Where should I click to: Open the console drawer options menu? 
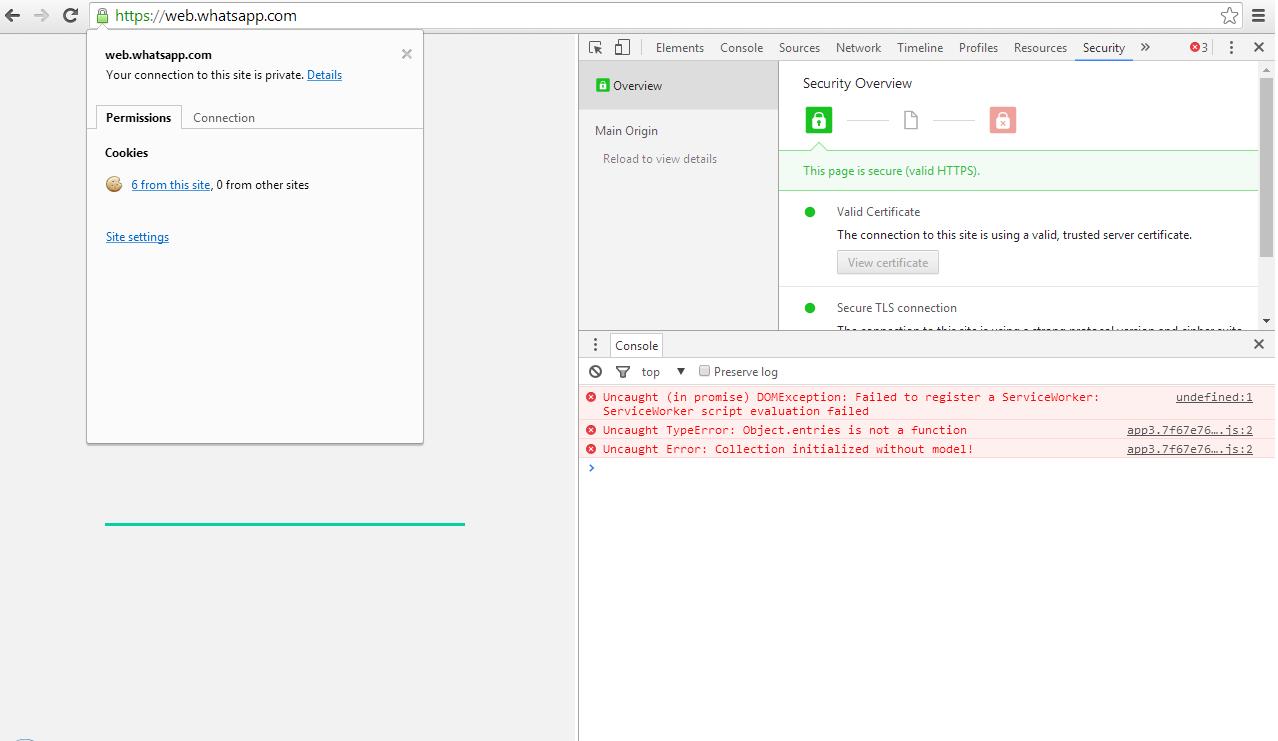[x=595, y=344]
